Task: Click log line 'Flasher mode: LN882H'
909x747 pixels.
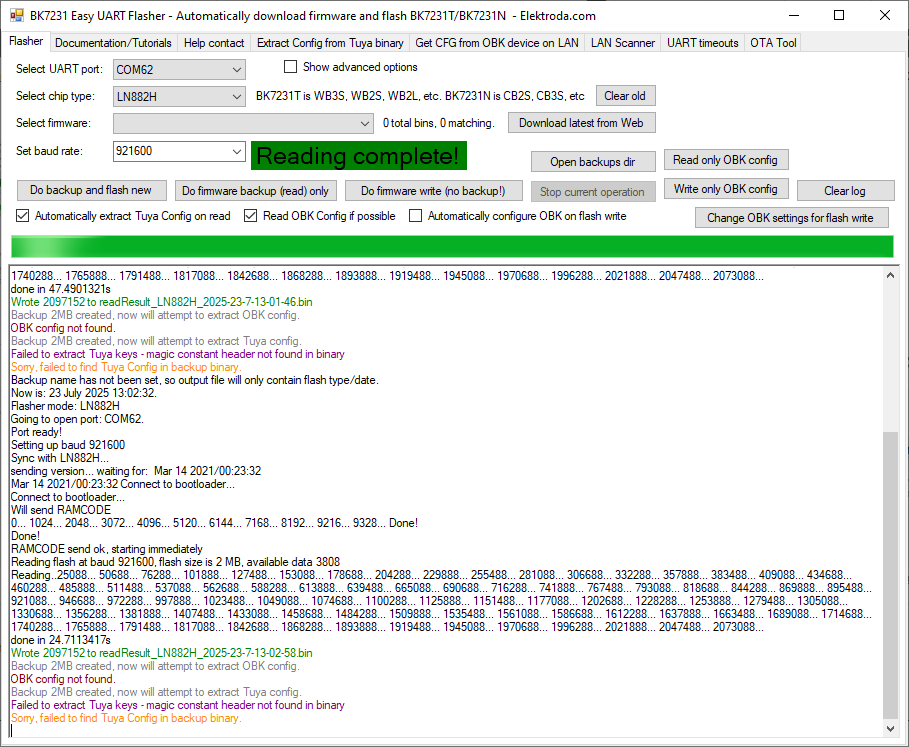Action: point(66,406)
